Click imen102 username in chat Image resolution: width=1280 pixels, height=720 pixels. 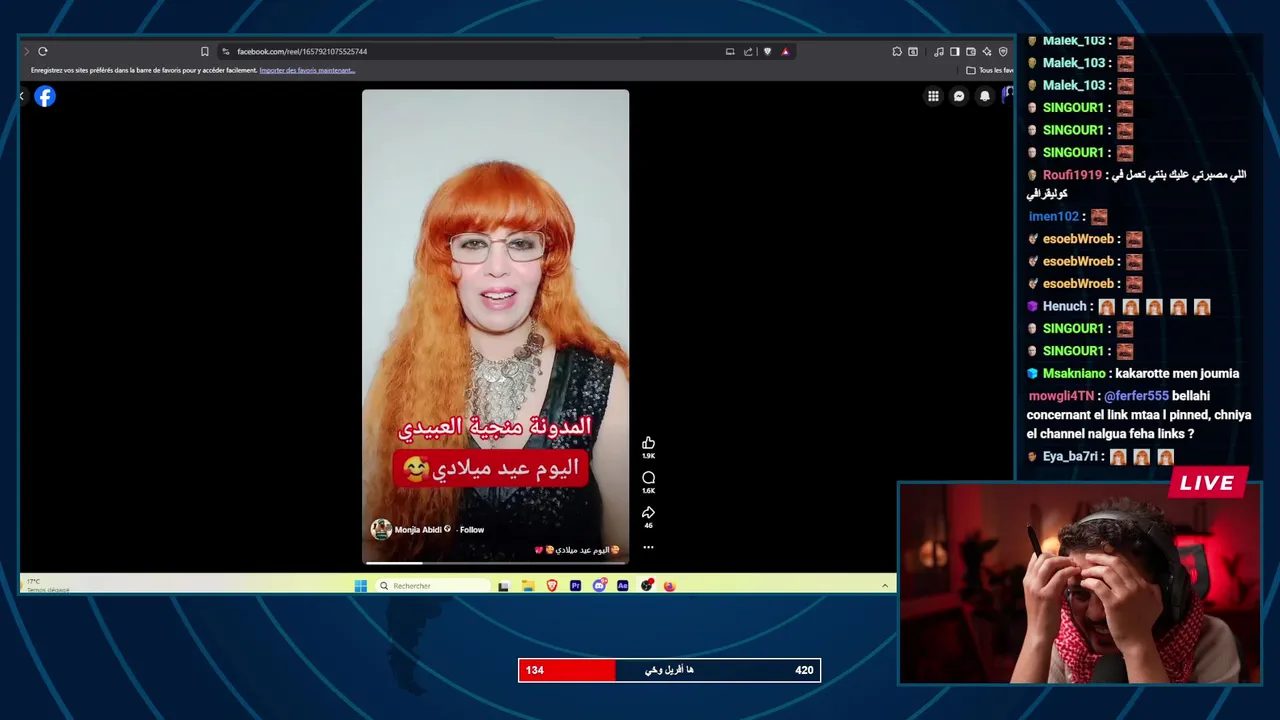[1054, 217]
